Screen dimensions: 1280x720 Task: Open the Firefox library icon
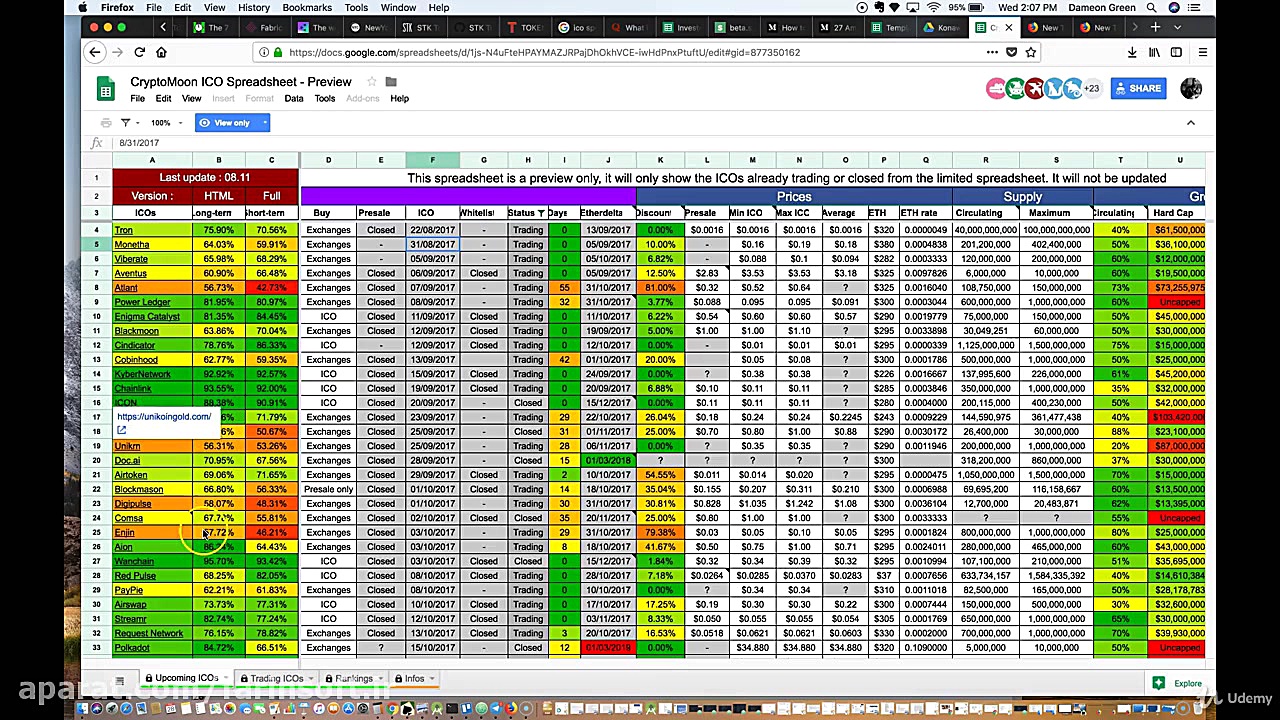click(1154, 52)
